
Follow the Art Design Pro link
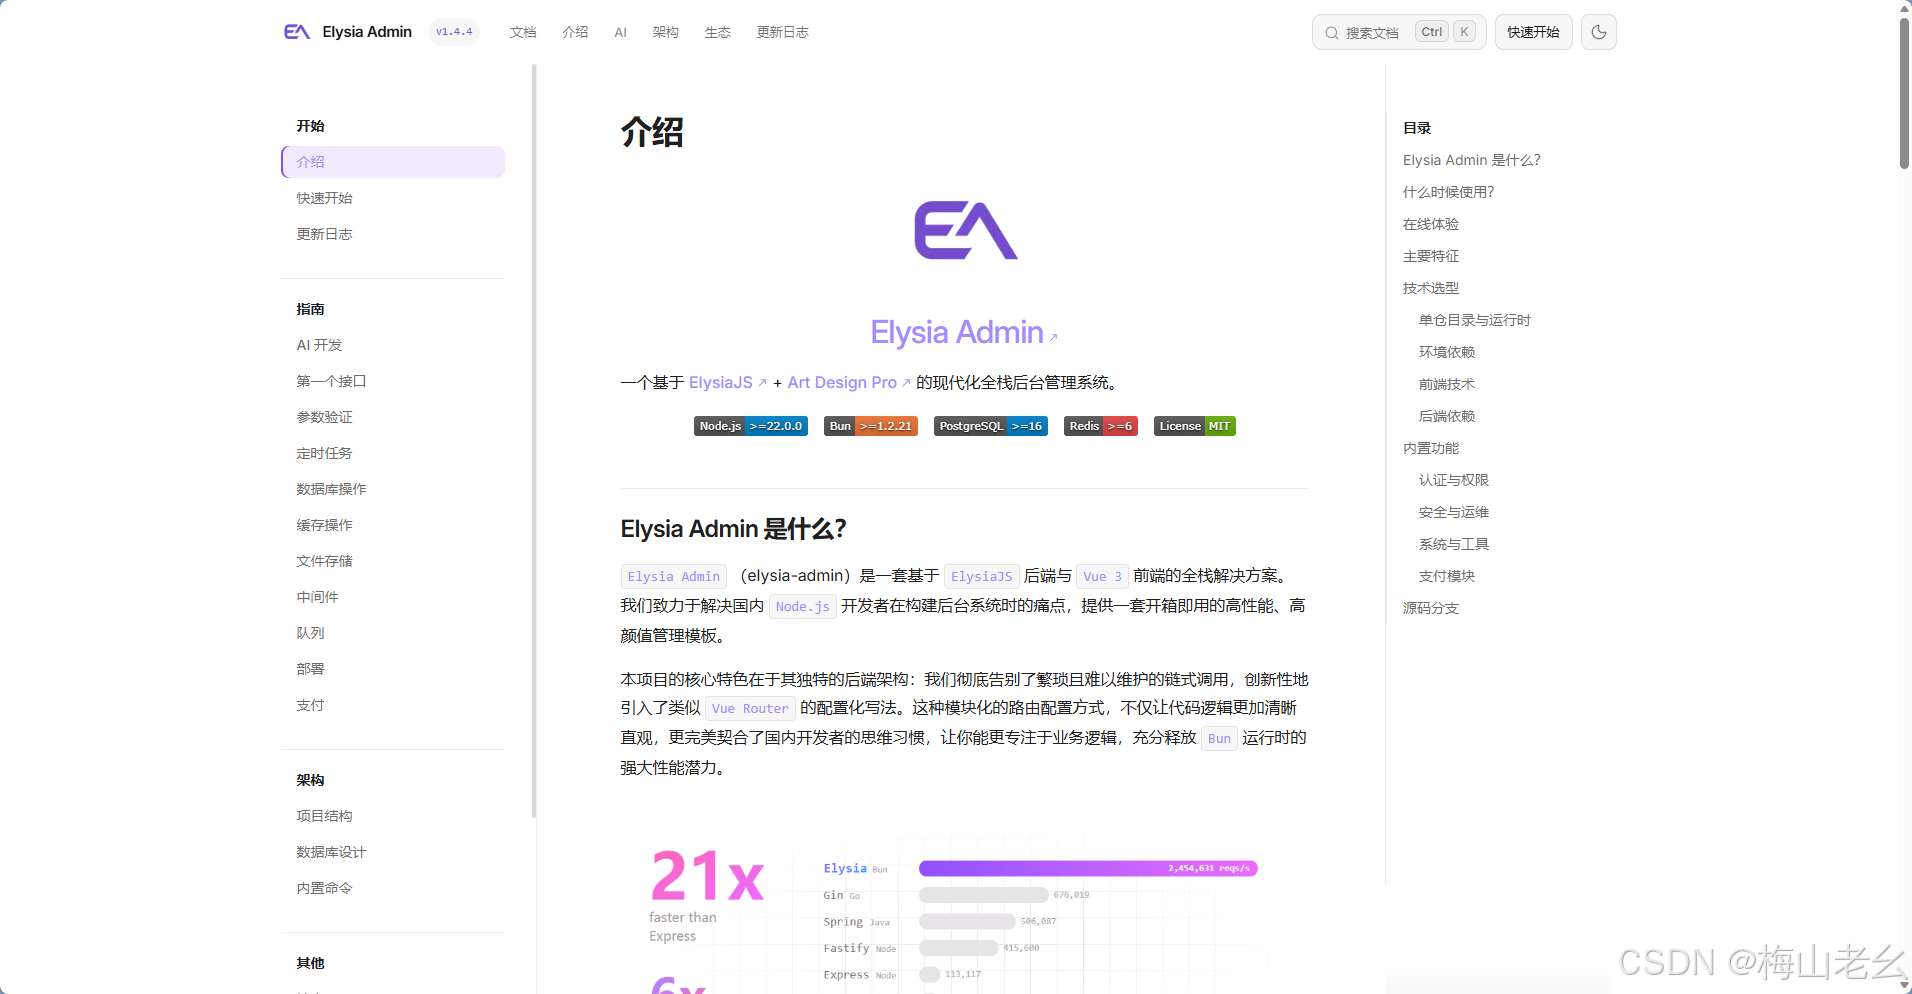[849, 382]
